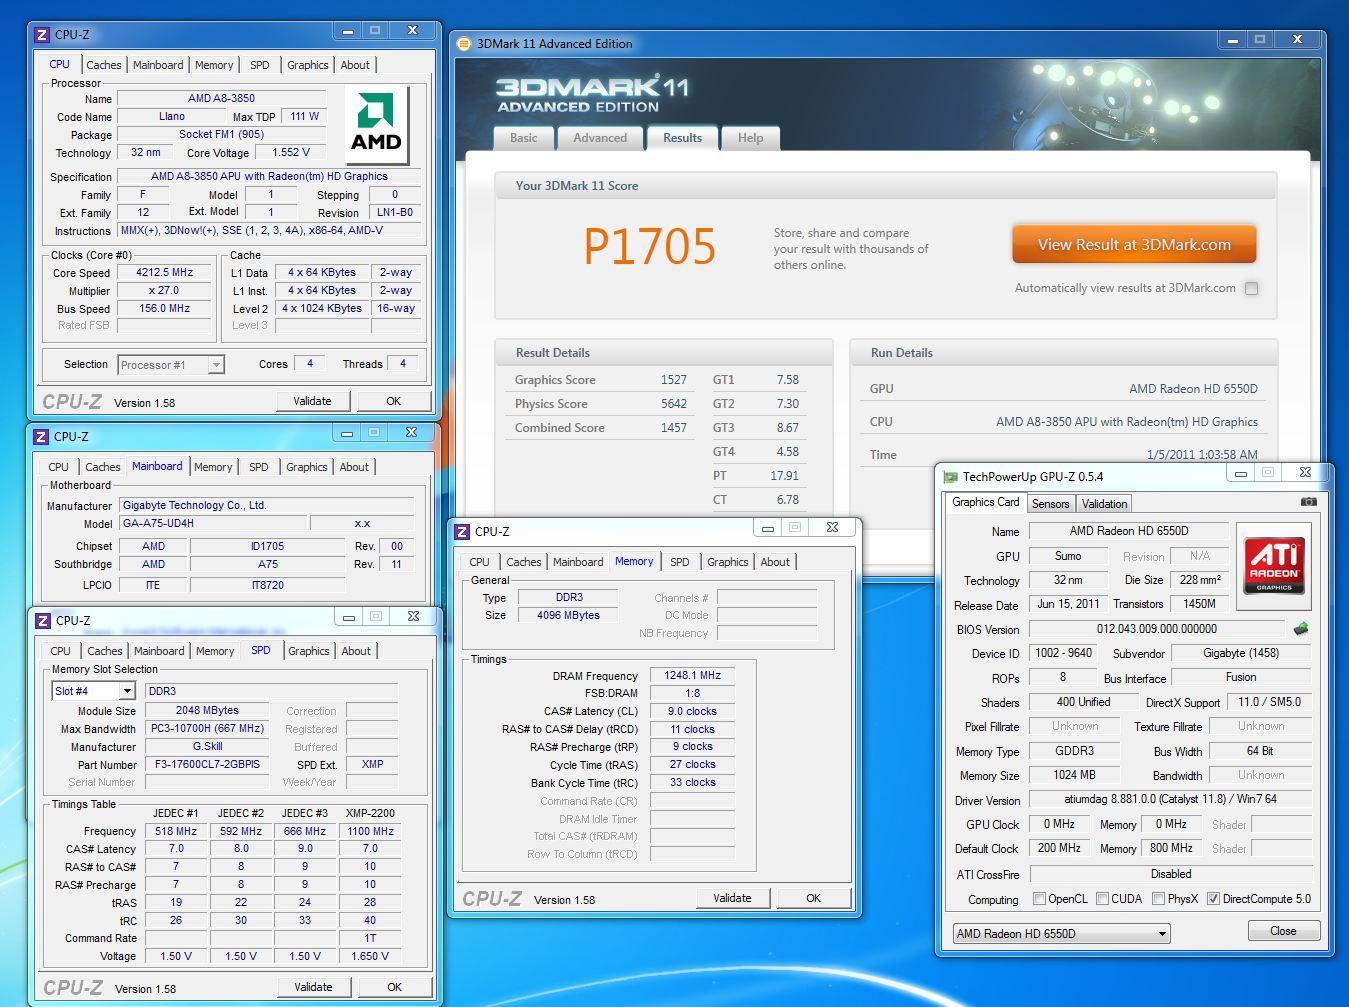Click the AMD logo in CPU-Z CPU window
The height and width of the screenshot is (1007, 1349).
pyautogui.click(x=376, y=124)
